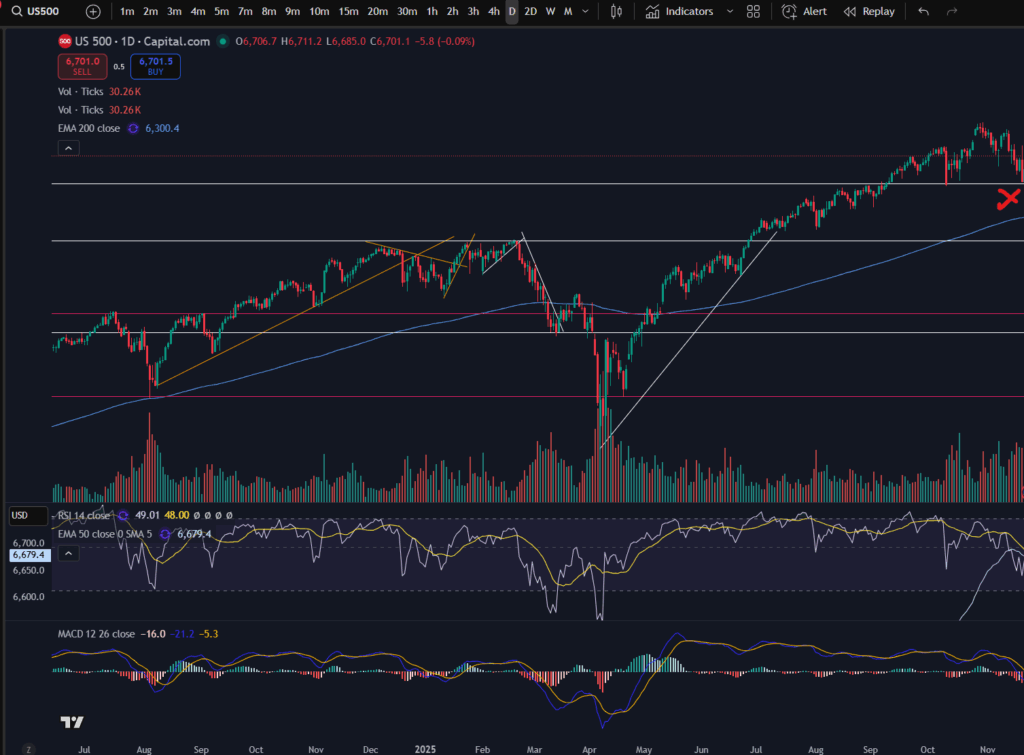Choose the 2h timeframe
Screen dimensions: 1024x755
pyautogui.click(x=453, y=11)
